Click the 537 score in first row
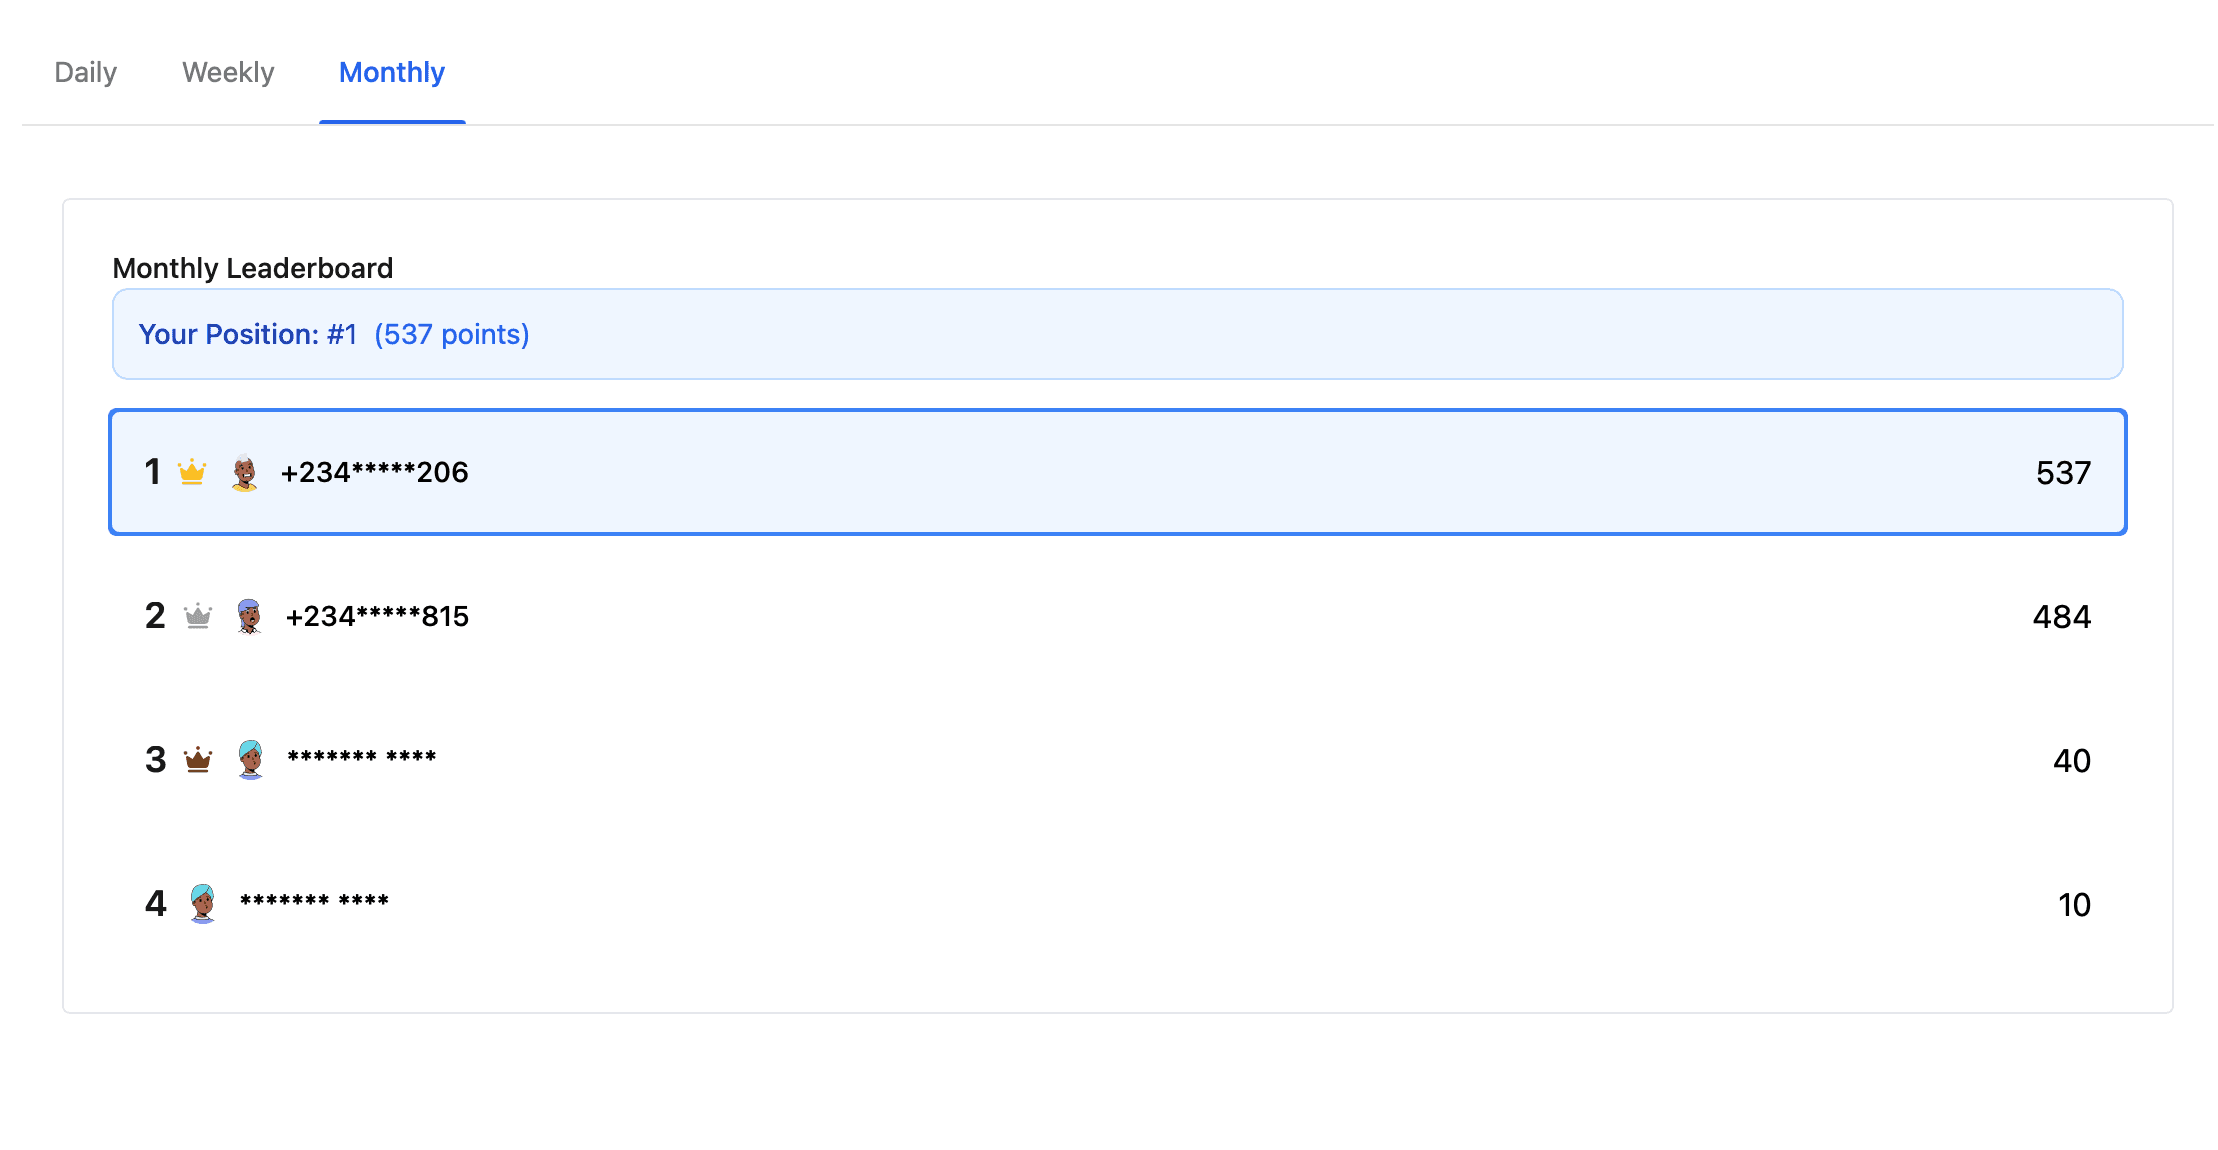Screen dimensions: 2218x1150 [x=2063, y=473]
